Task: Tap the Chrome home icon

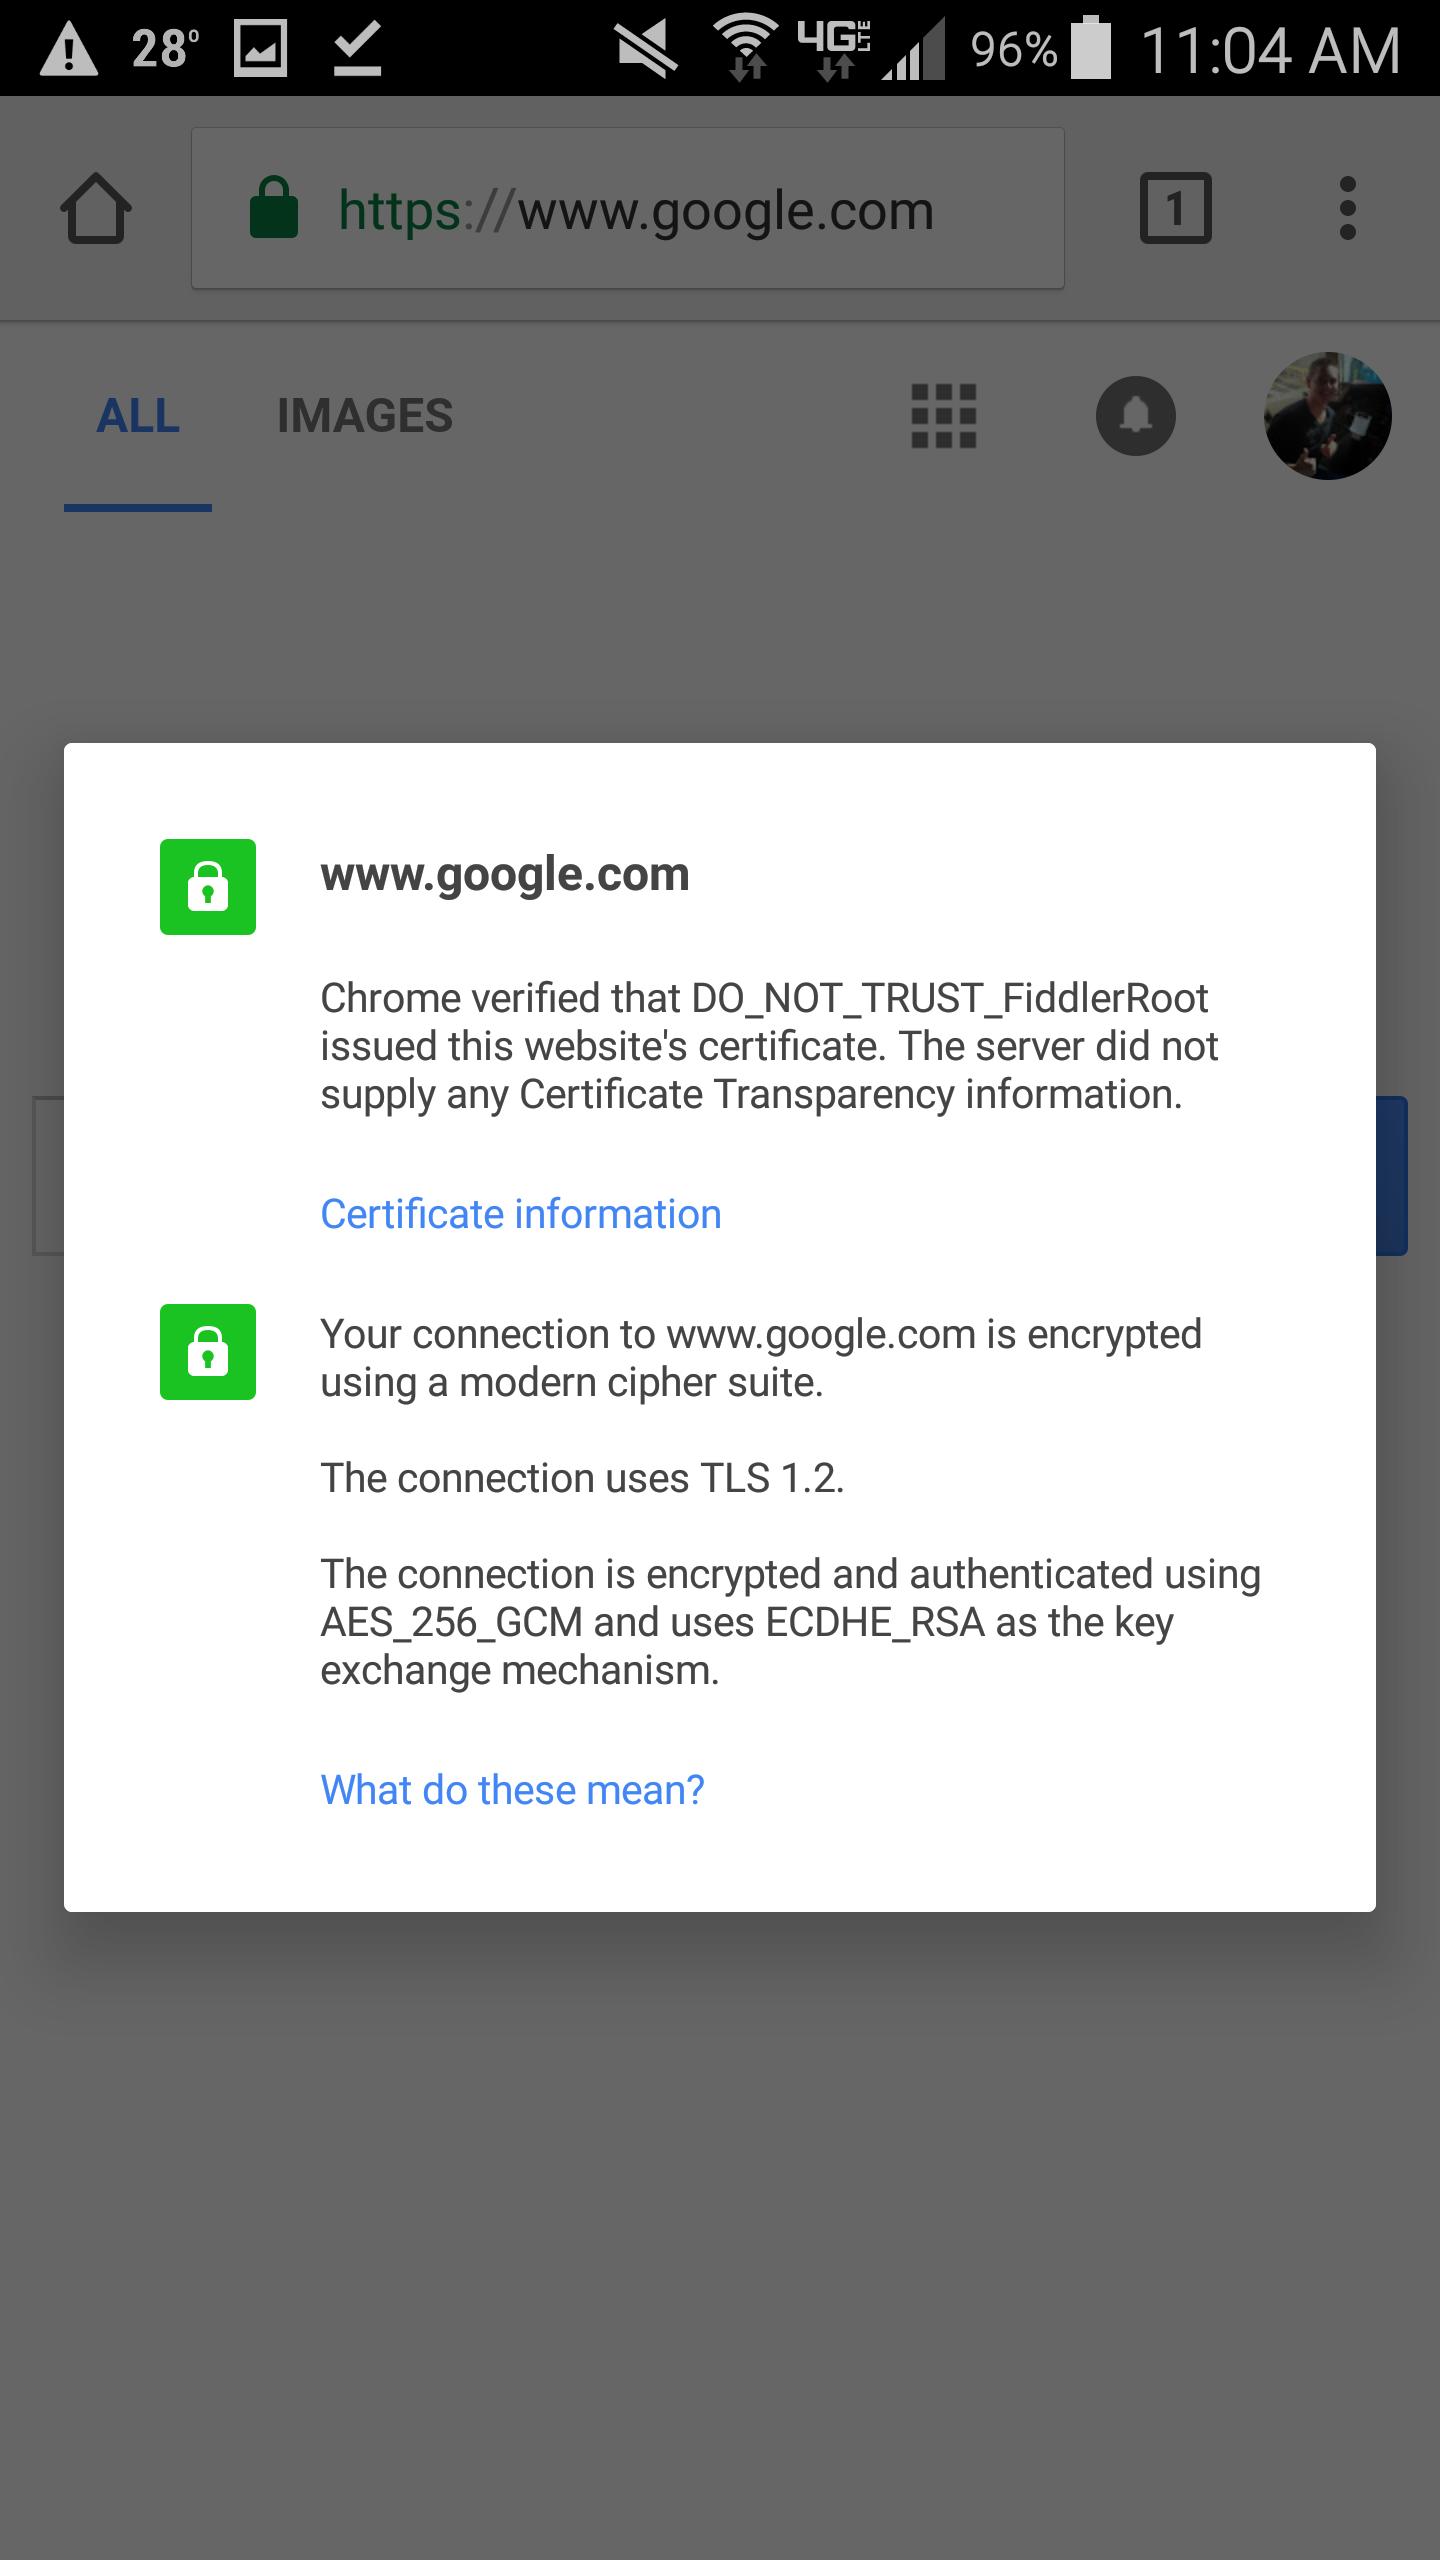Action: pos(96,209)
